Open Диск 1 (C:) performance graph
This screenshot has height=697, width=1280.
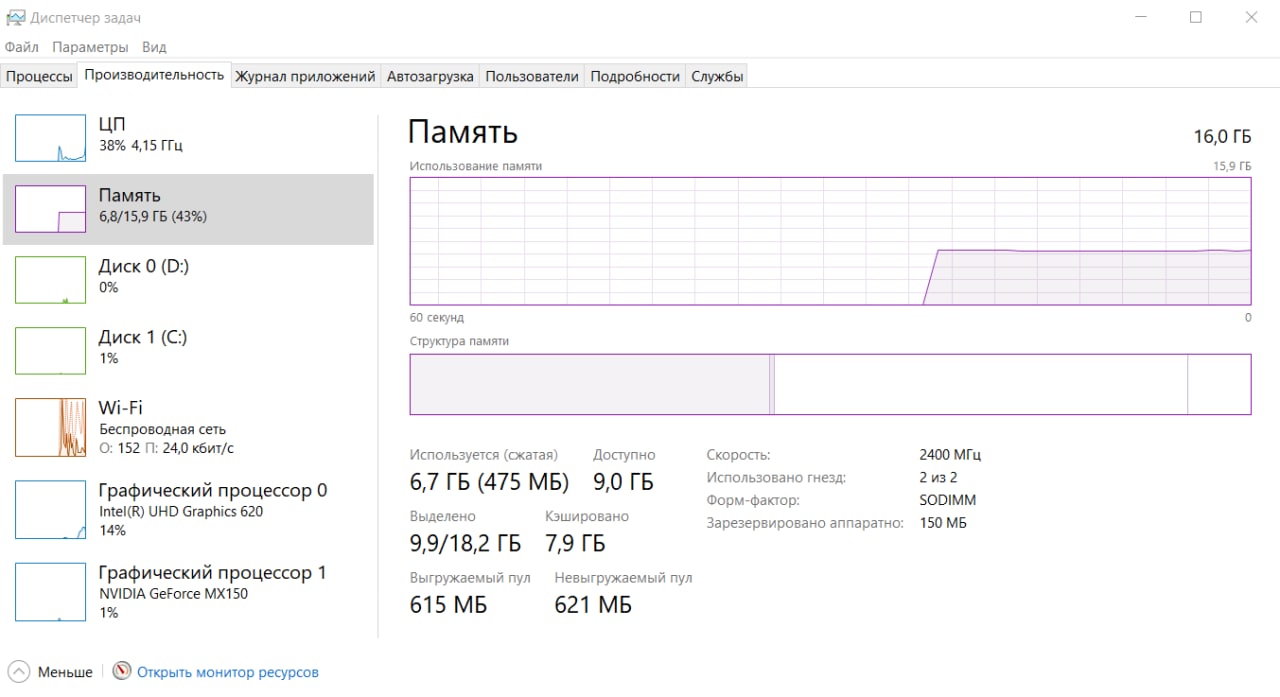click(x=50, y=350)
